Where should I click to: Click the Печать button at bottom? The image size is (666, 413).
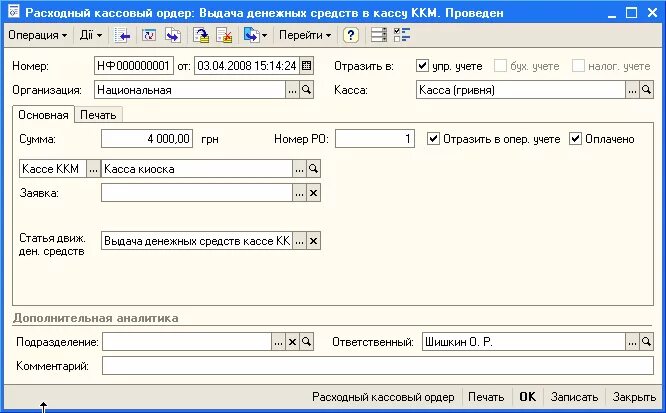pyautogui.click(x=486, y=397)
